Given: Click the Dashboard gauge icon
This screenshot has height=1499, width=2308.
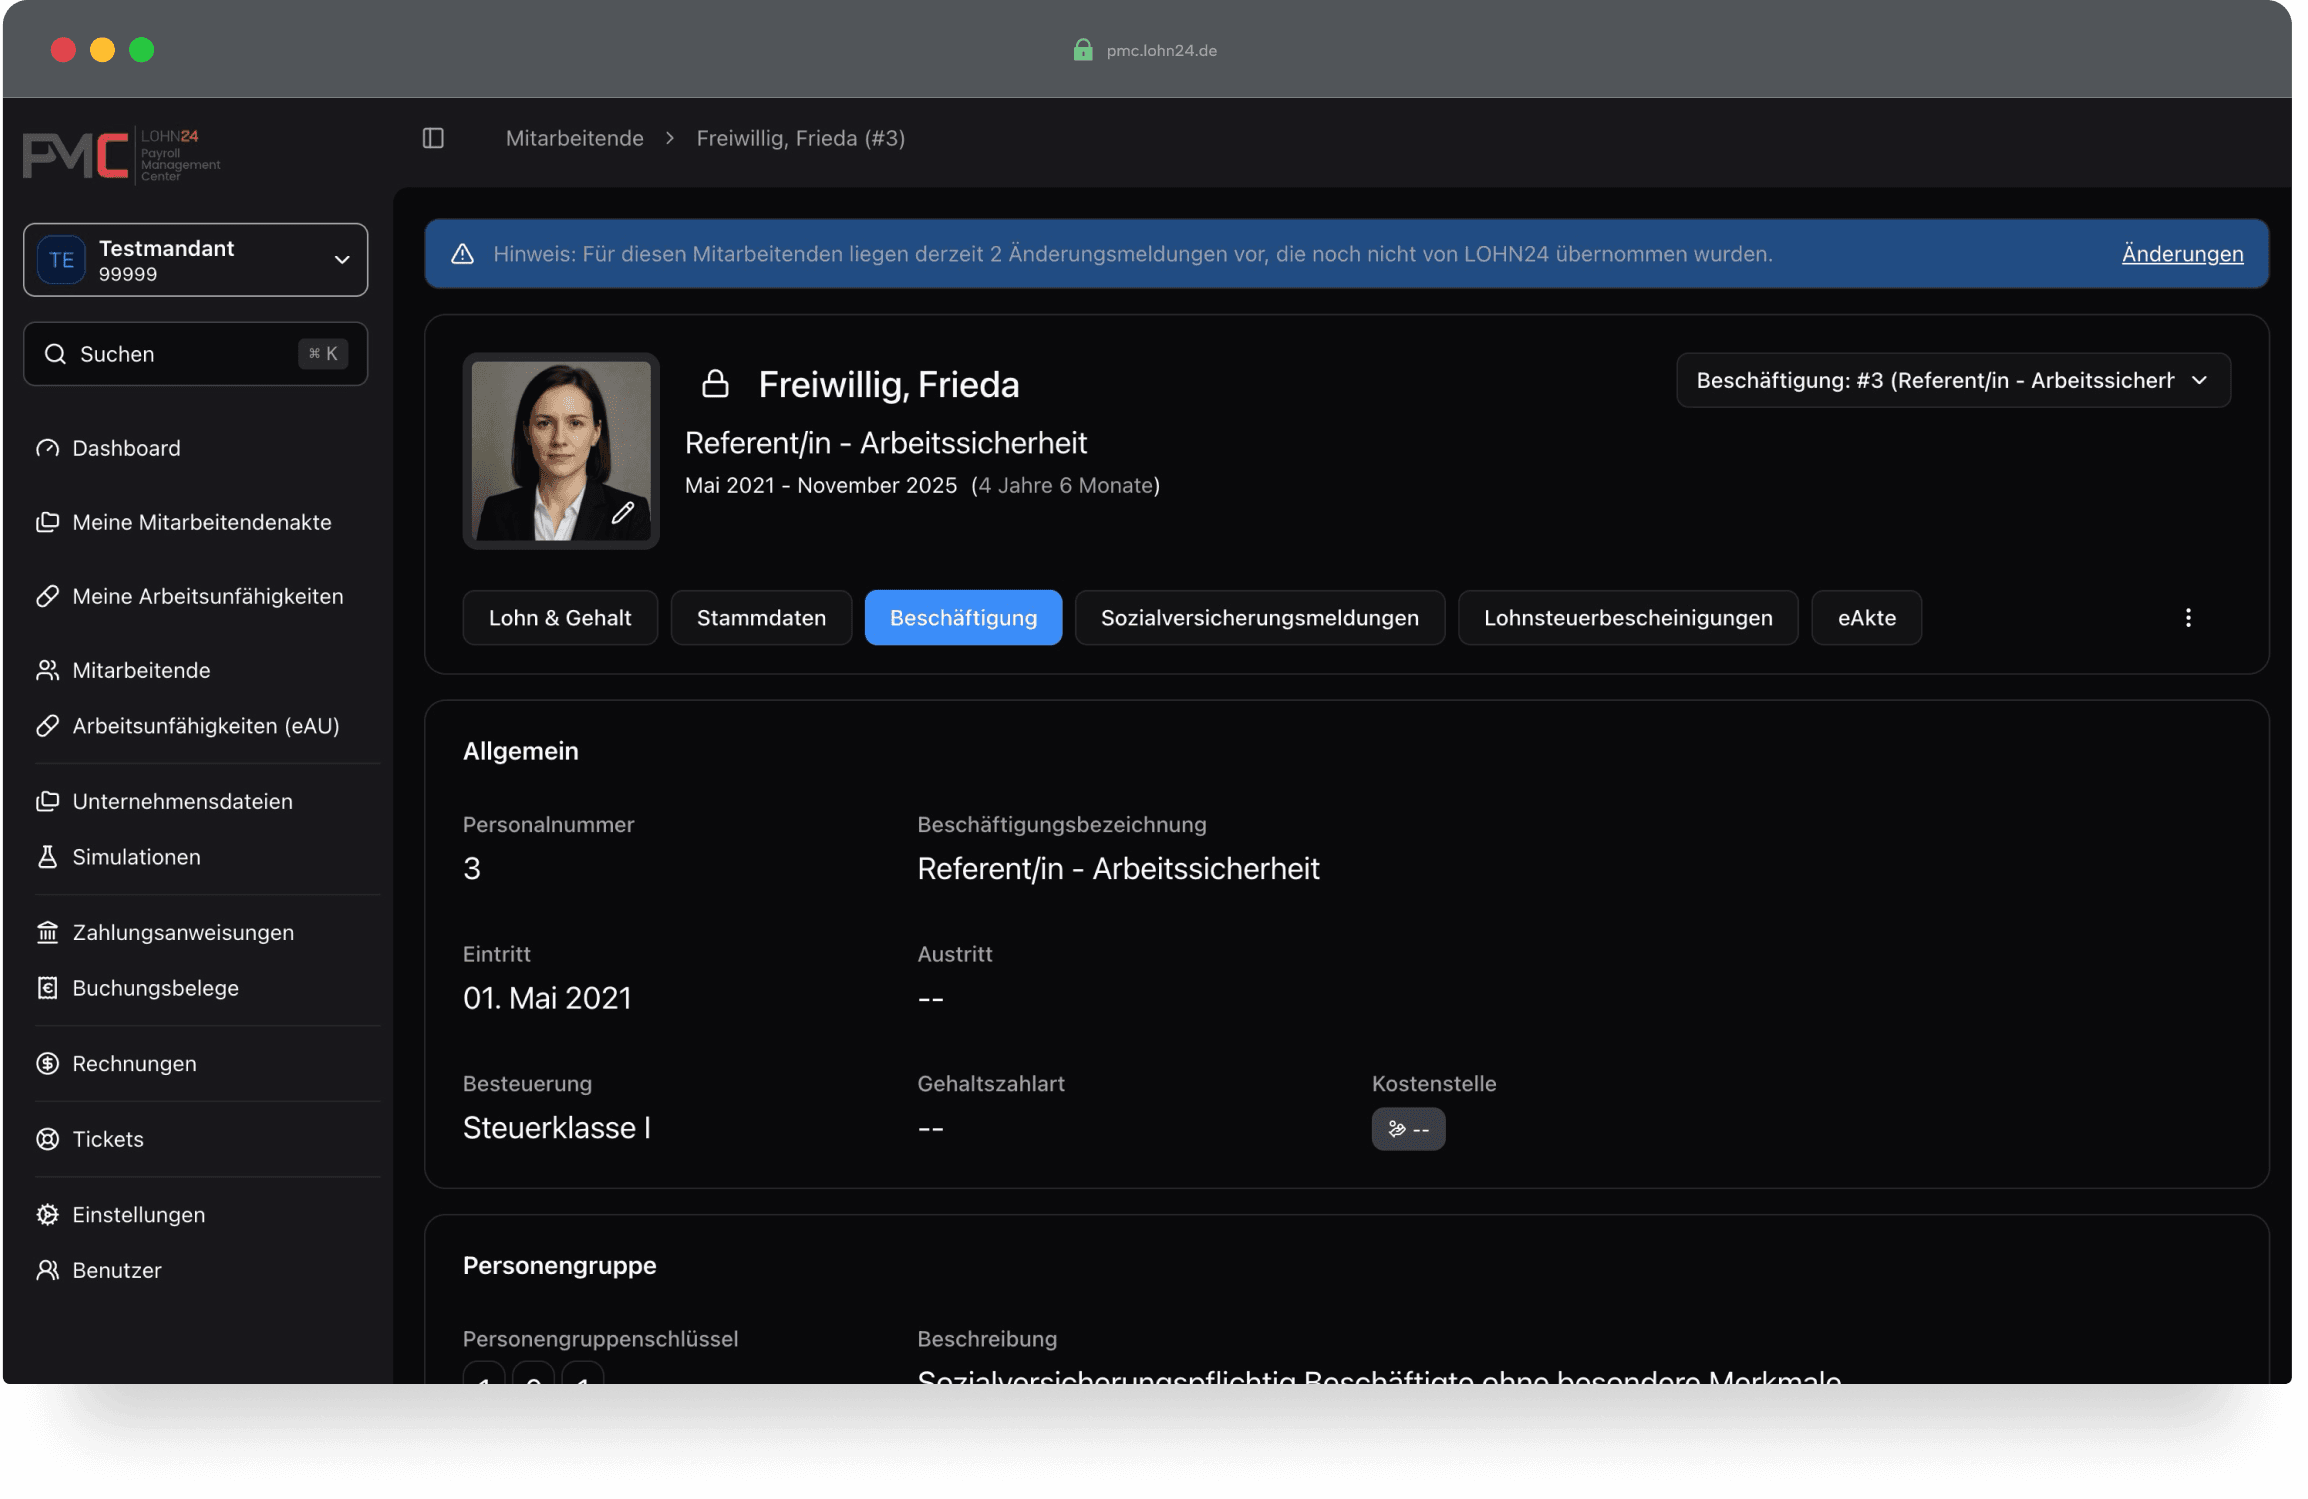Looking at the screenshot, I should [x=47, y=448].
